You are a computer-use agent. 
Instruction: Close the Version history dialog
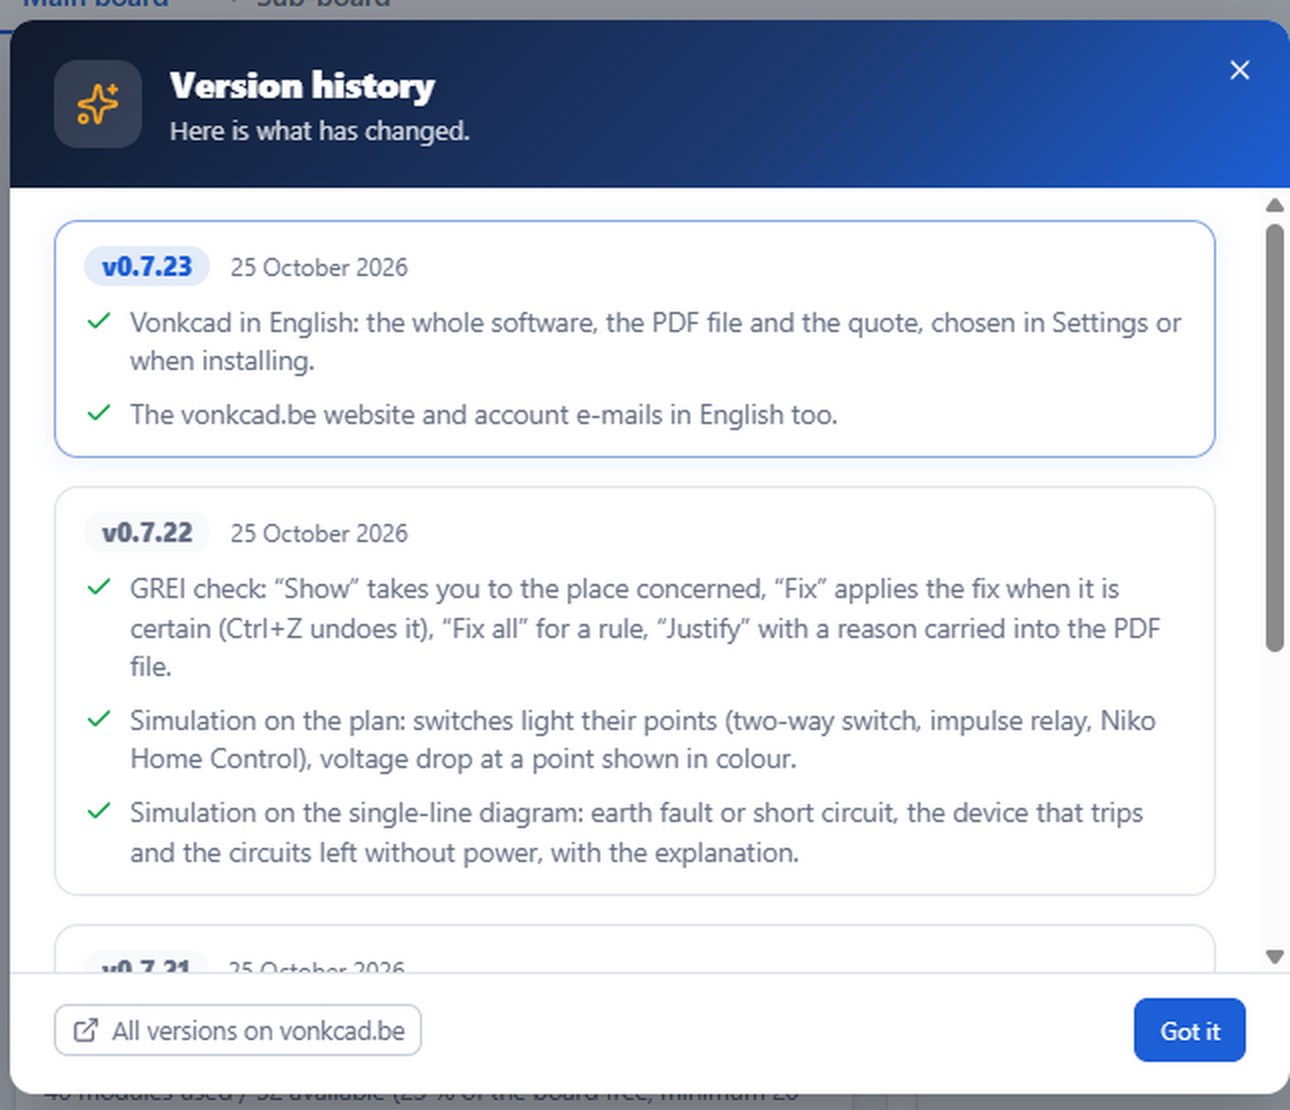[x=1239, y=70]
